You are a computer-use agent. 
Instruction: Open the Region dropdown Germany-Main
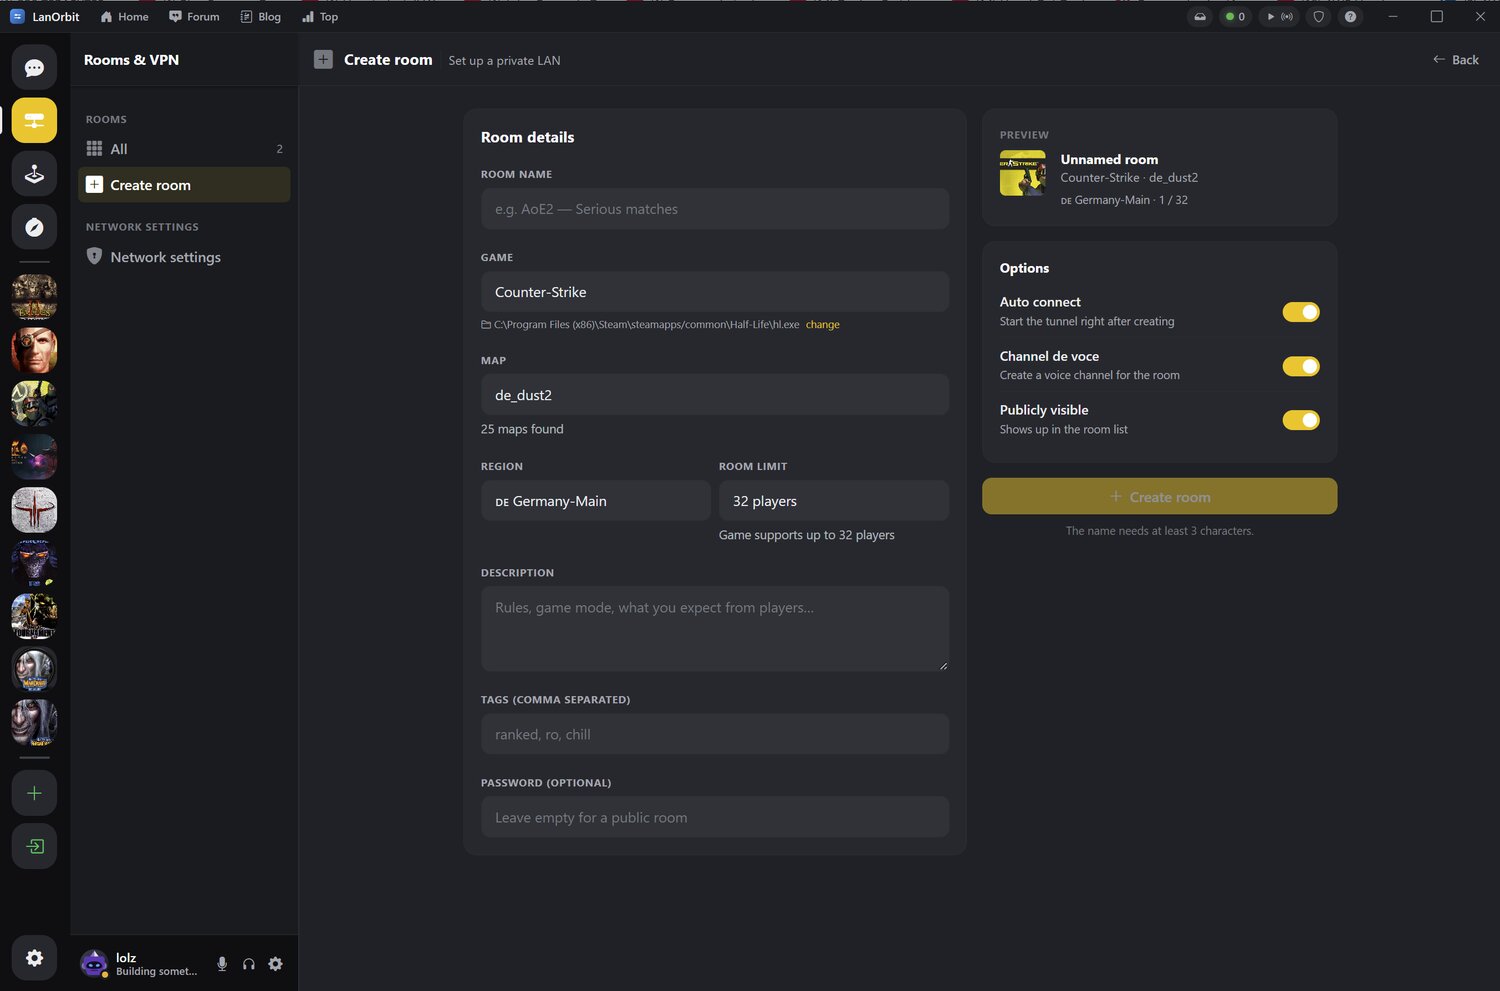coord(596,501)
